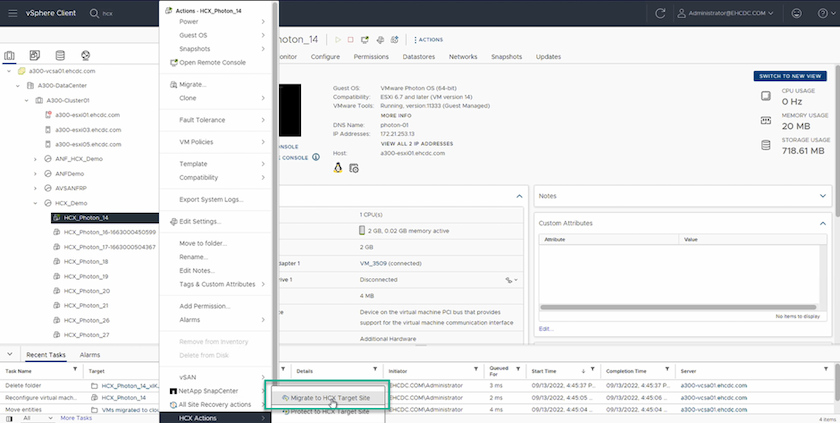Collapse the Notes panel chevron
This screenshot has width=840, height=423.
click(827, 196)
